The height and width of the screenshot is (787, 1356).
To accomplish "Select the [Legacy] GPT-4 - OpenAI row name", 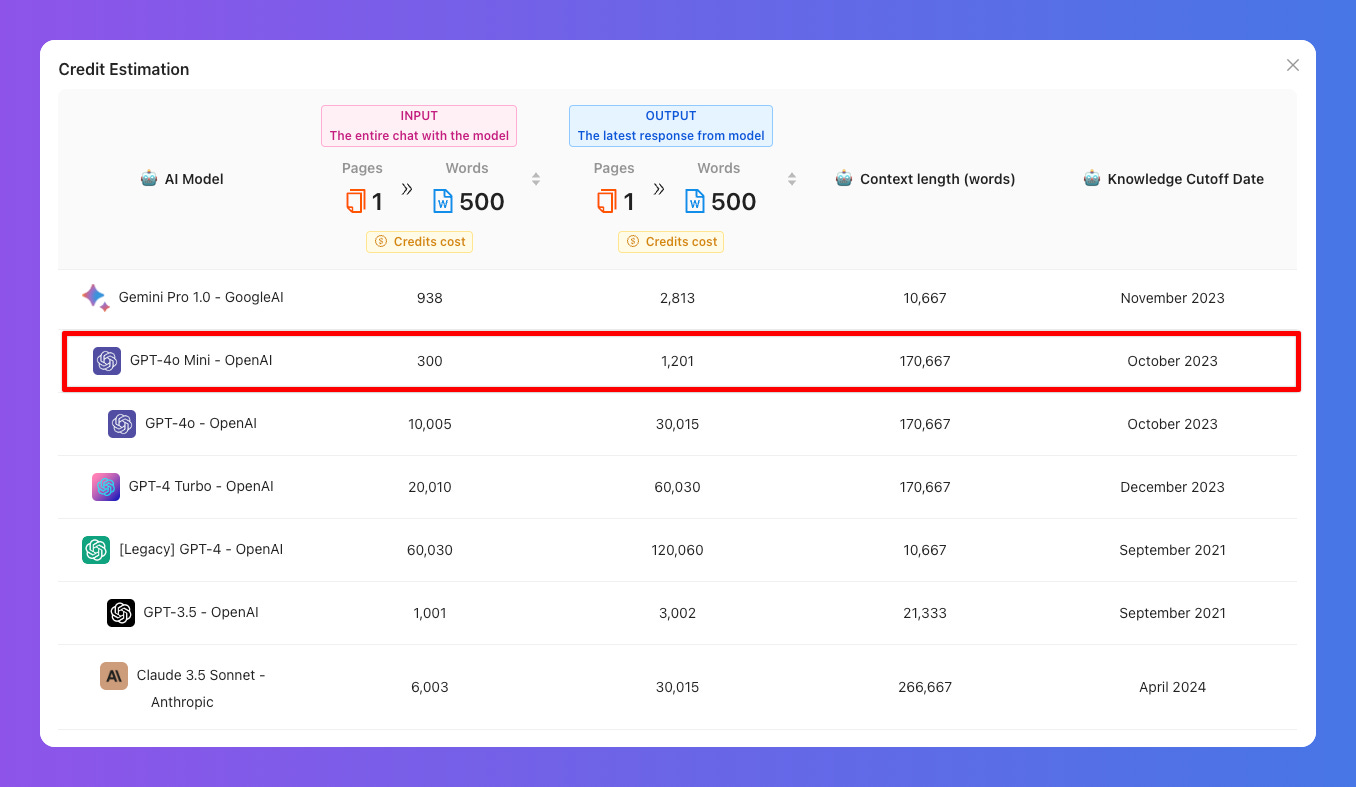I will 201,549.
